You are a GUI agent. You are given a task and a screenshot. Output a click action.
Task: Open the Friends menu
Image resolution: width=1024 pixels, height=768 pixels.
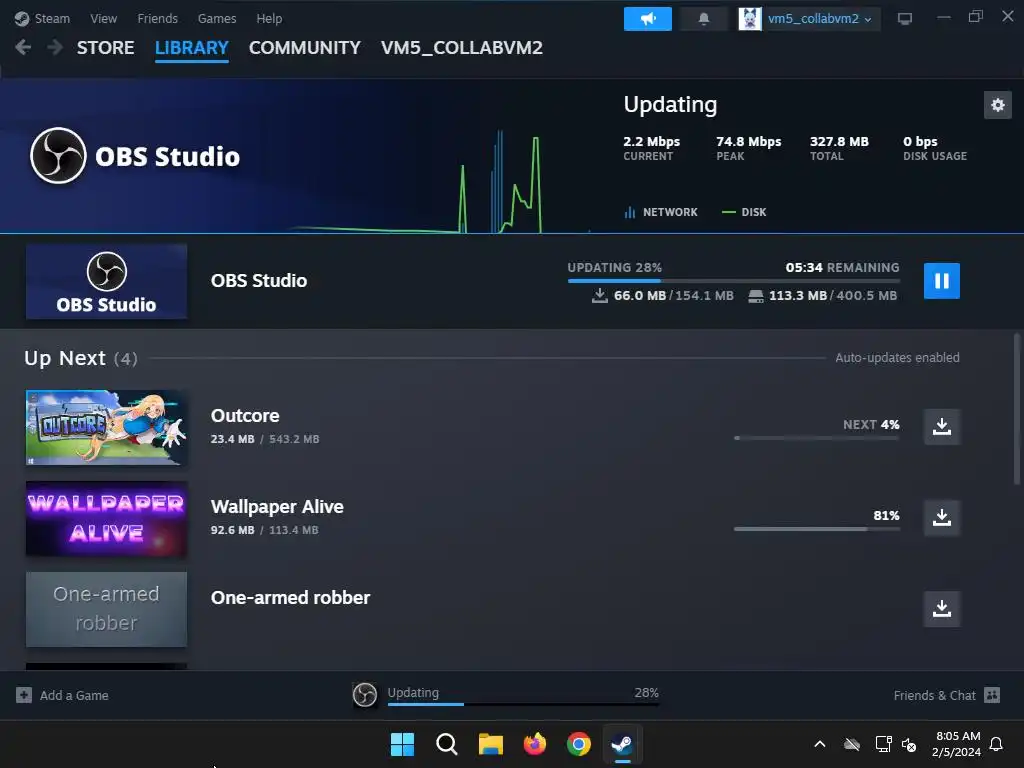pos(157,19)
